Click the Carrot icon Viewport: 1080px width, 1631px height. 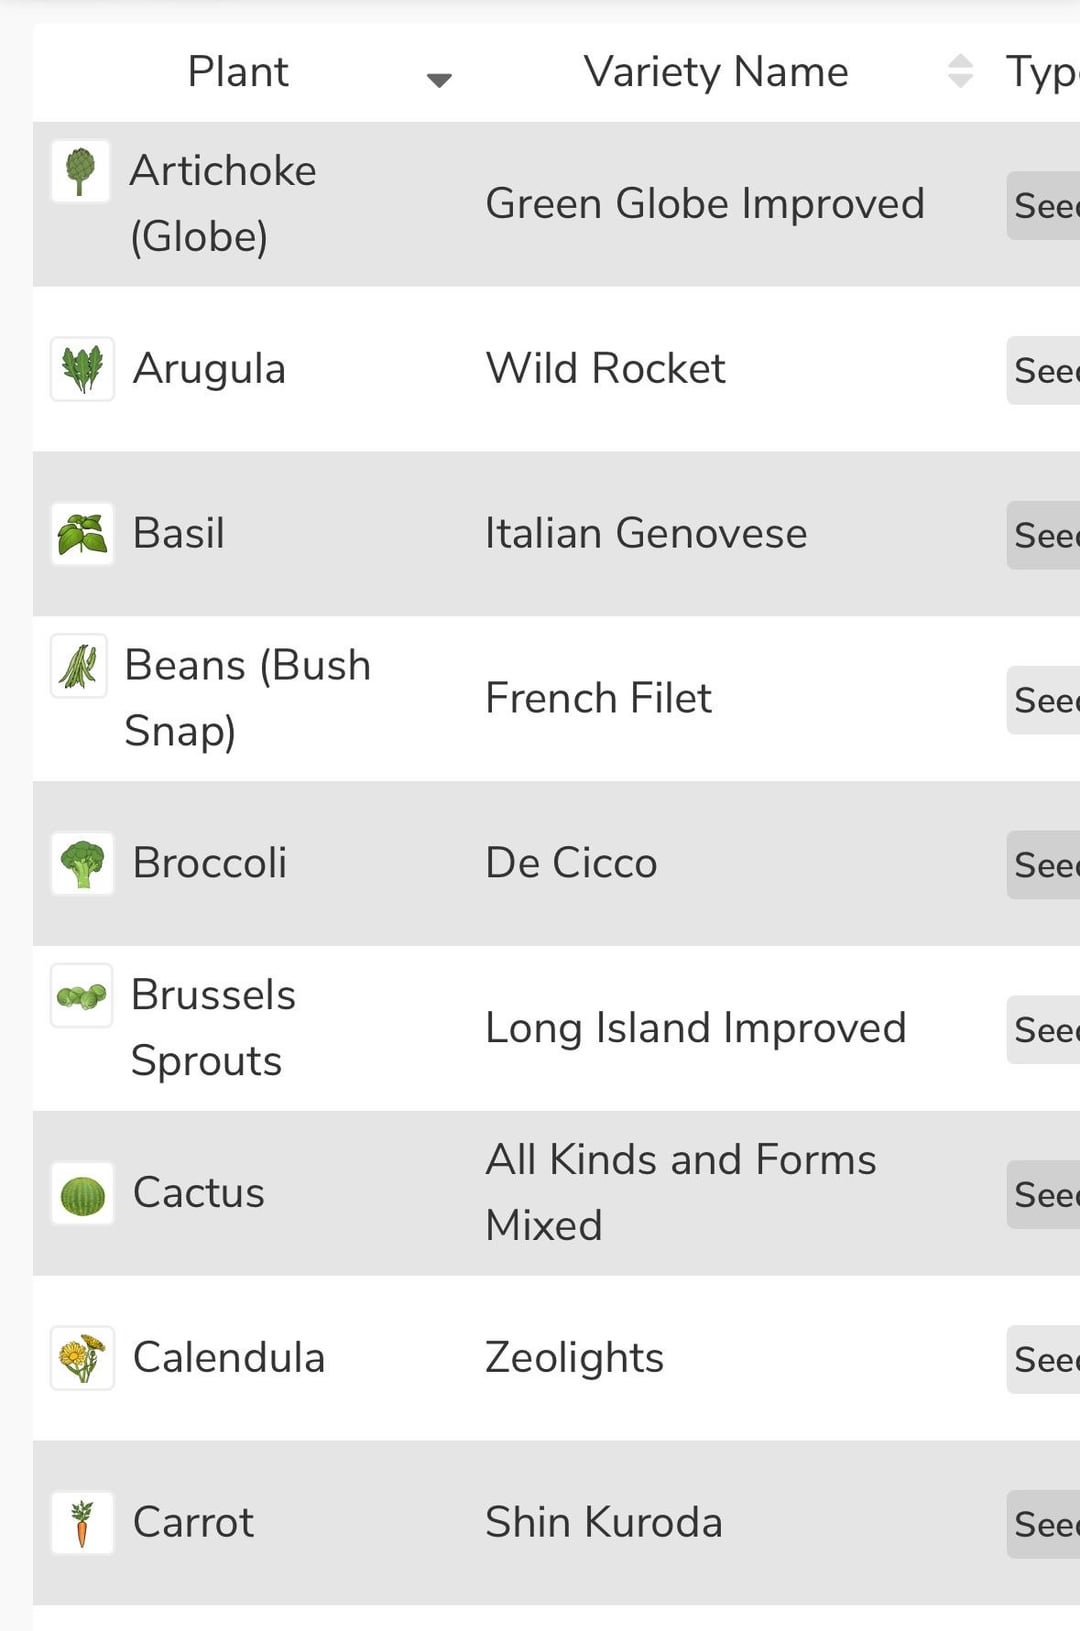[x=83, y=1523]
